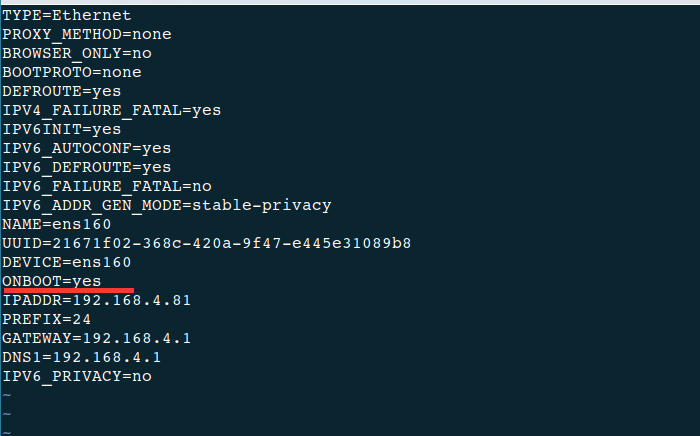
Task: Place cursor on IPV4_FAILURE_FATAL=yes line
Action: pyautogui.click(x=111, y=110)
